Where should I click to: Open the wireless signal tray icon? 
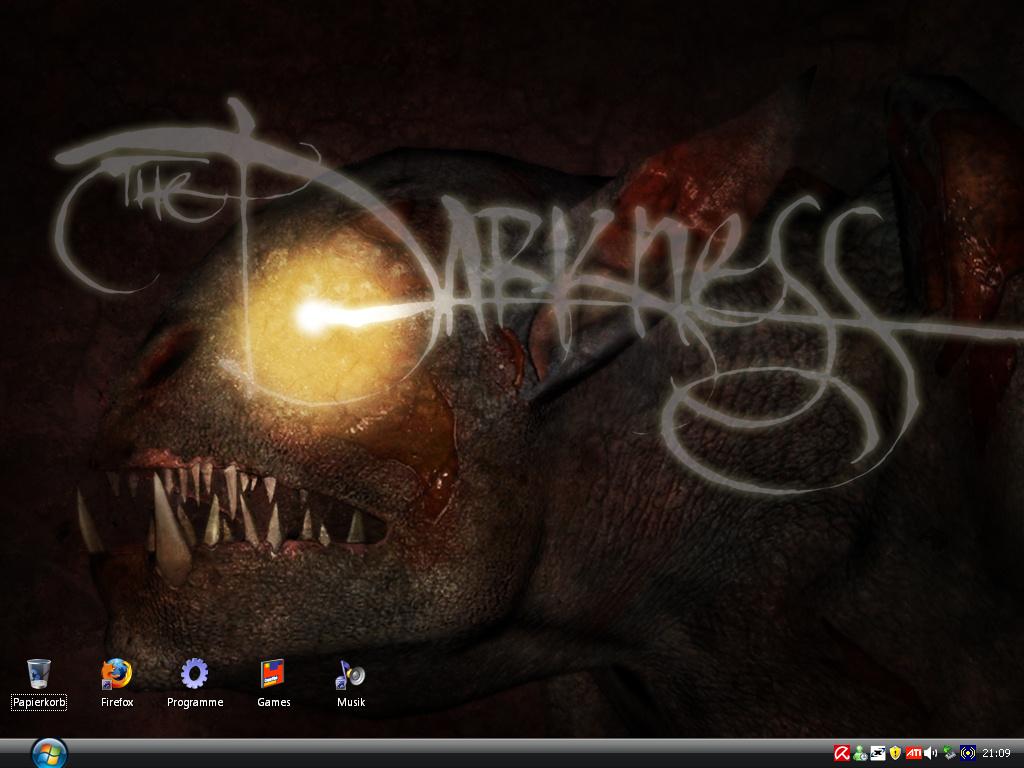967,754
